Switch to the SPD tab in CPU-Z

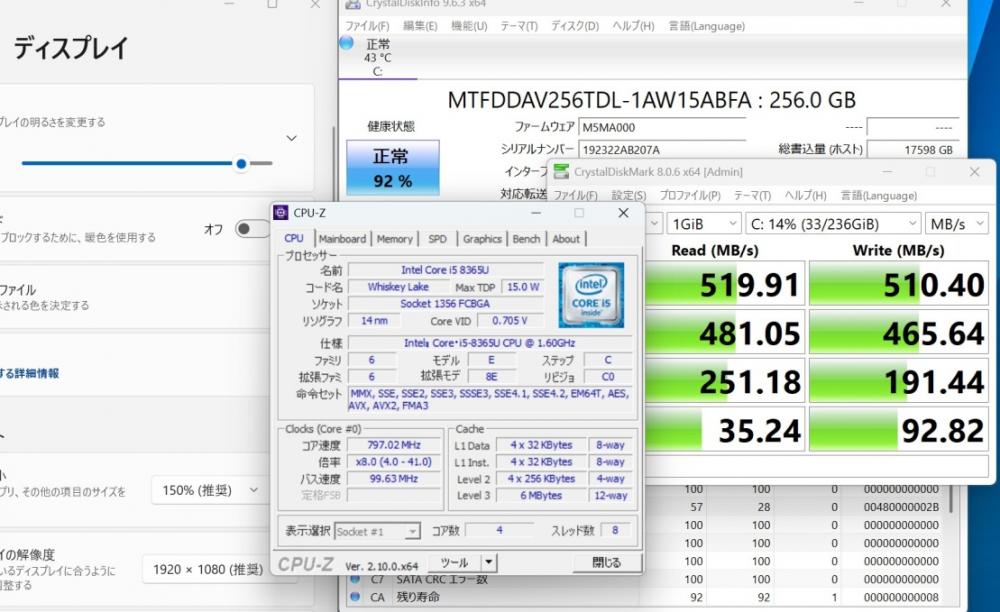coord(438,239)
